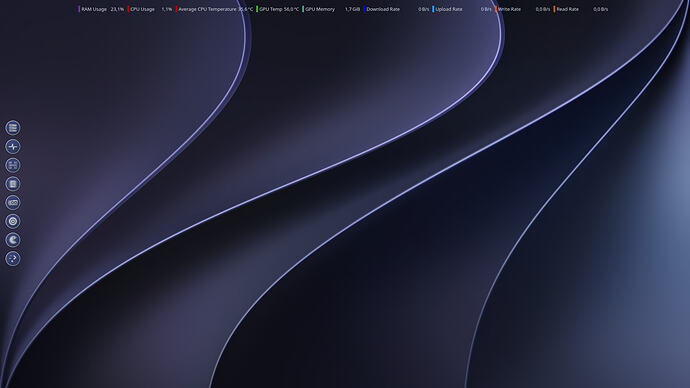Image resolution: width=690 pixels, height=388 pixels.
Task: Click the Write Rate label
Action: pyautogui.click(x=509, y=9)
